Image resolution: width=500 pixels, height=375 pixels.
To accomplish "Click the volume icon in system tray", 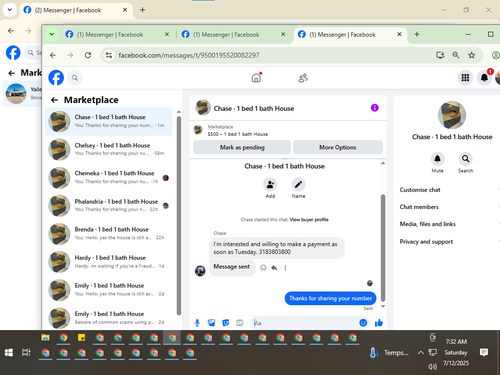I will pyautogui.click(x=432, y=367).
